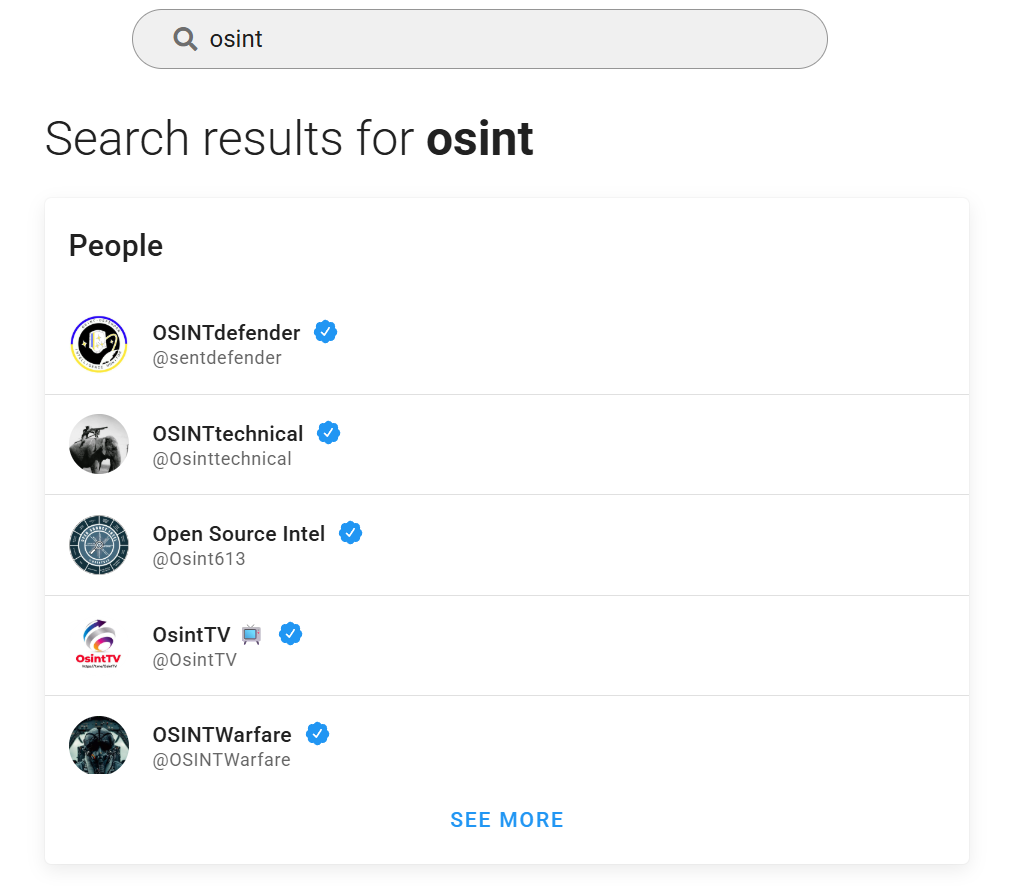Image resolution: width=1017 pixels, height=886 pixels.
Task: Click OSINTWarfare's verified badge icon
Action: coord(317,734)
